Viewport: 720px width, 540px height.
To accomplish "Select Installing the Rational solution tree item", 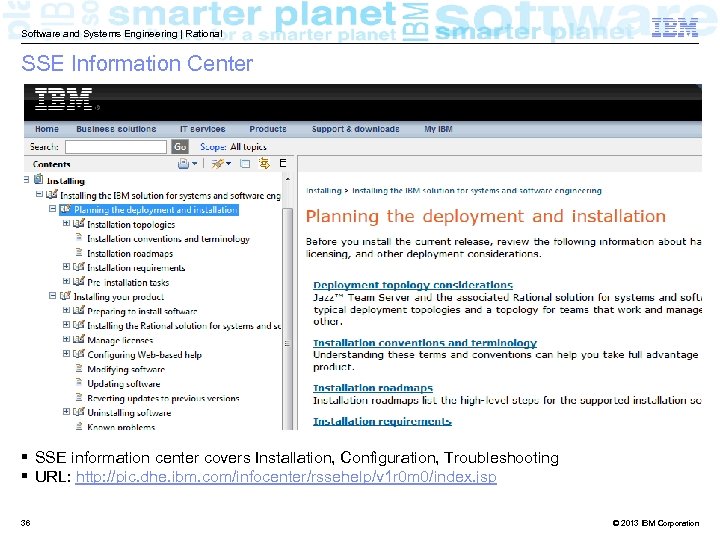I will tap(184, 326).
